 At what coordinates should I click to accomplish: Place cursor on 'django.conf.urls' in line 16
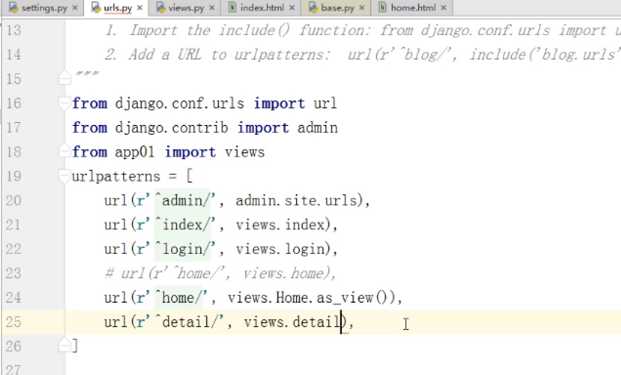click(x=179, y=104)
